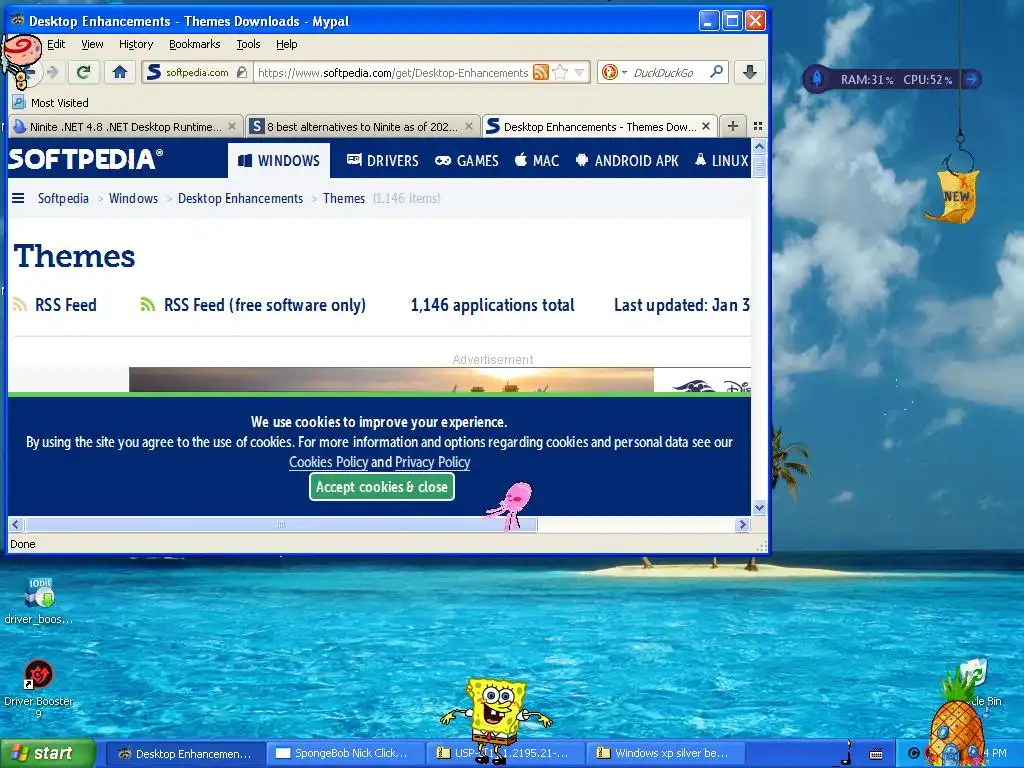The height and width of the screenshot is (768, 1024).
Task: Click the Windows start button
Action: [x=48, y=754]
